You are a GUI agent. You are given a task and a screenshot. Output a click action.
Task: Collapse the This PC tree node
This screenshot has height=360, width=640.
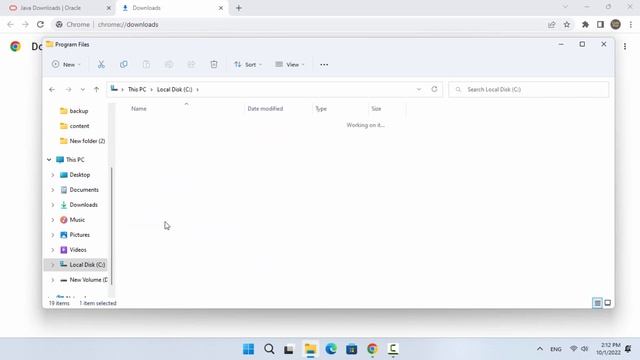(49, 160)
